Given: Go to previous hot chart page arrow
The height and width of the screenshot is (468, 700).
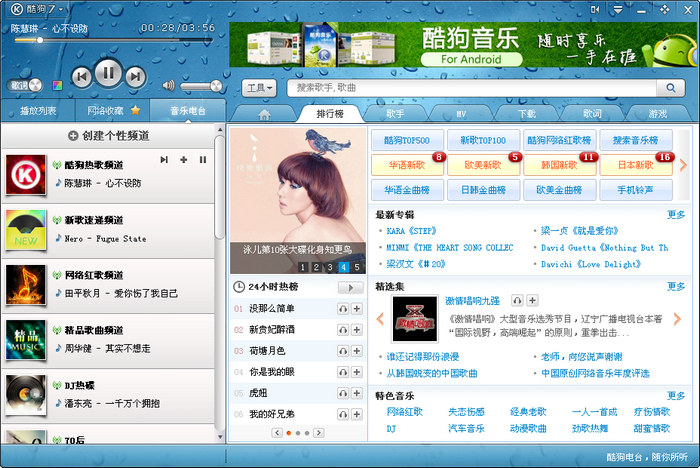Looking at the screenshot, I should pyautogui.click(x=277, y=433).
